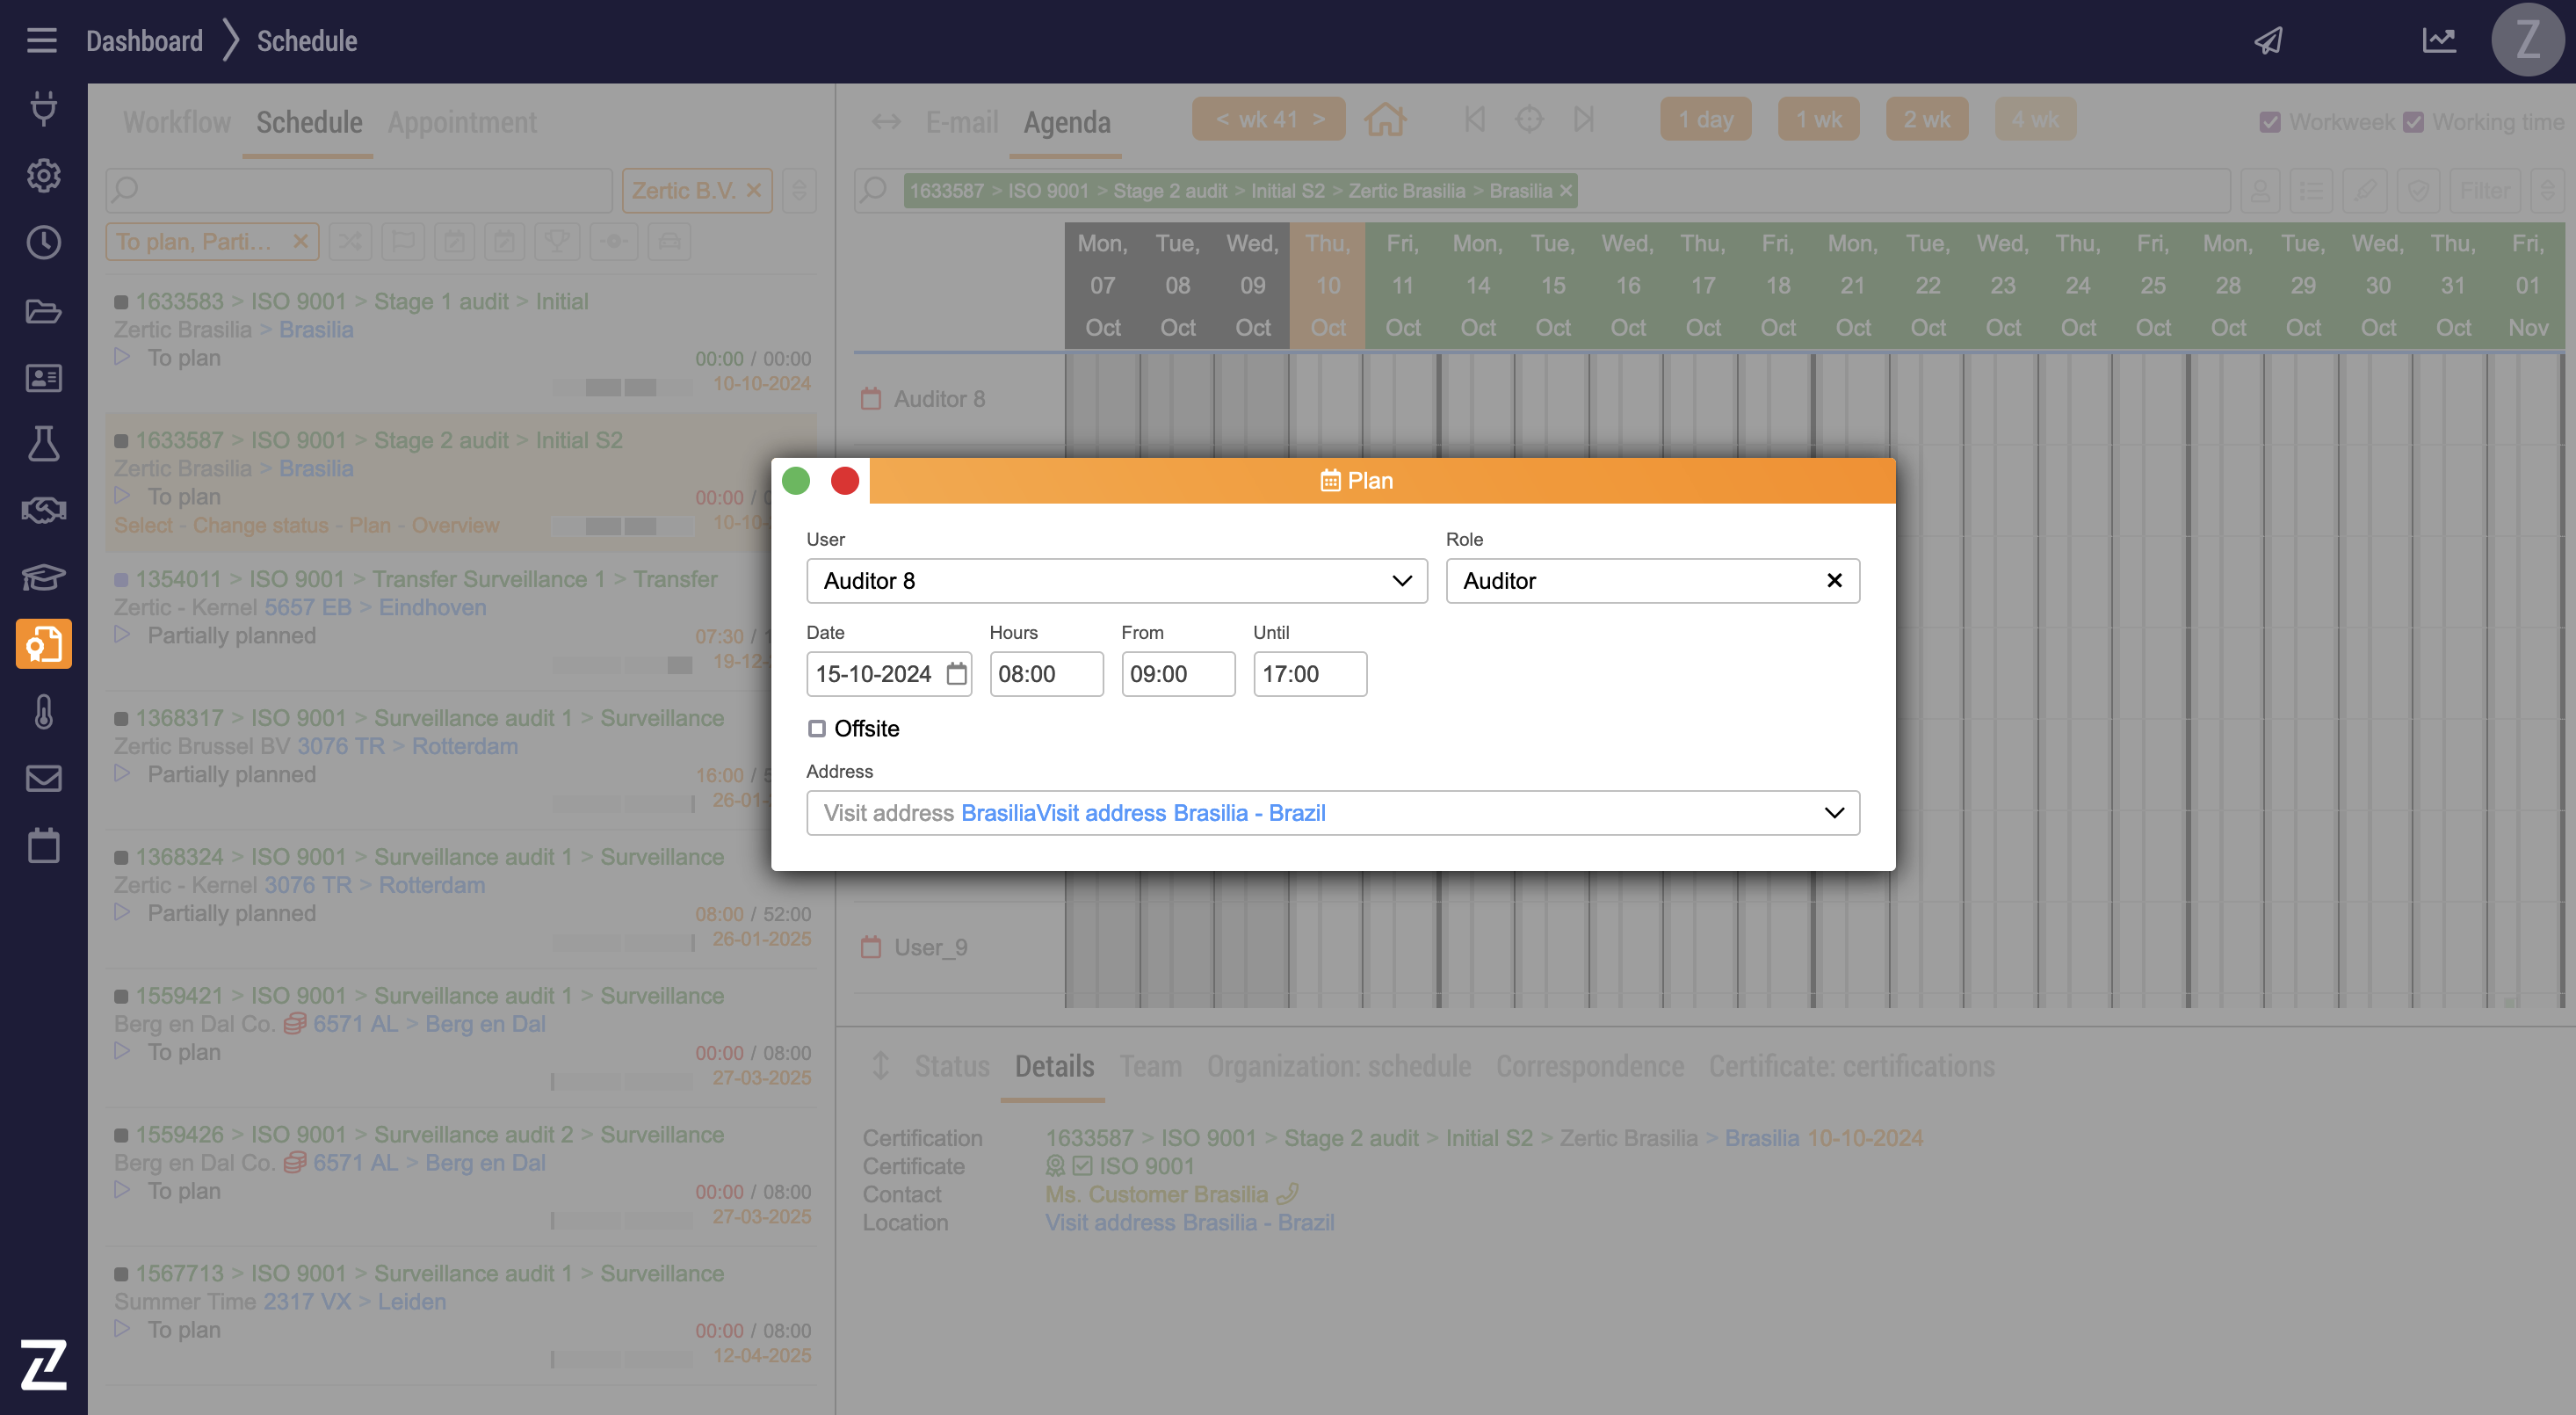Viewport: 2576px width, 1415px height.
Task: Click the home icon in agenda toolbar
Action: [1385, 120]
